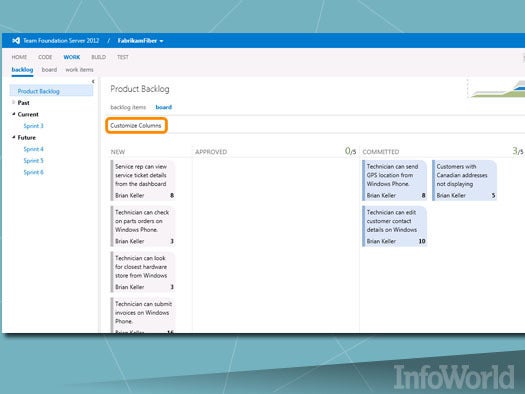Switch to backlog items view
Image resolution: width=525 pixels, height=394 pixels.
pos(128,107)
